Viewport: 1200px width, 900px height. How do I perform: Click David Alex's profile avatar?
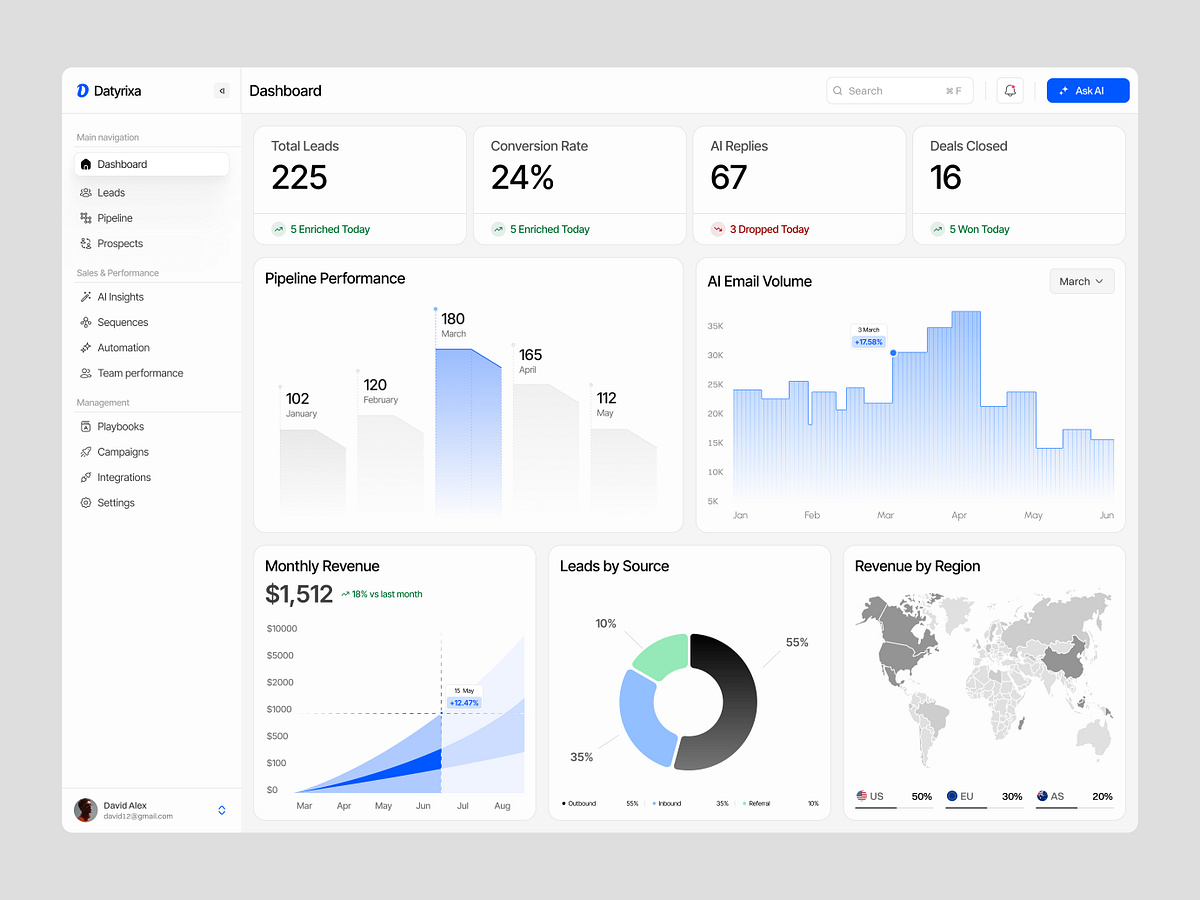pos(86,810)
